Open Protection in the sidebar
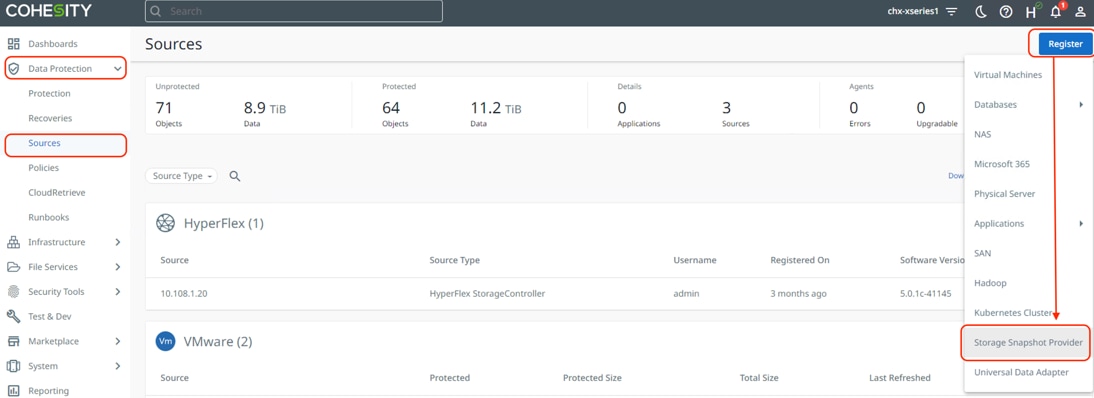Viewport: 1094px width, 398px height. pyautogui.click(x=50, y=94)
